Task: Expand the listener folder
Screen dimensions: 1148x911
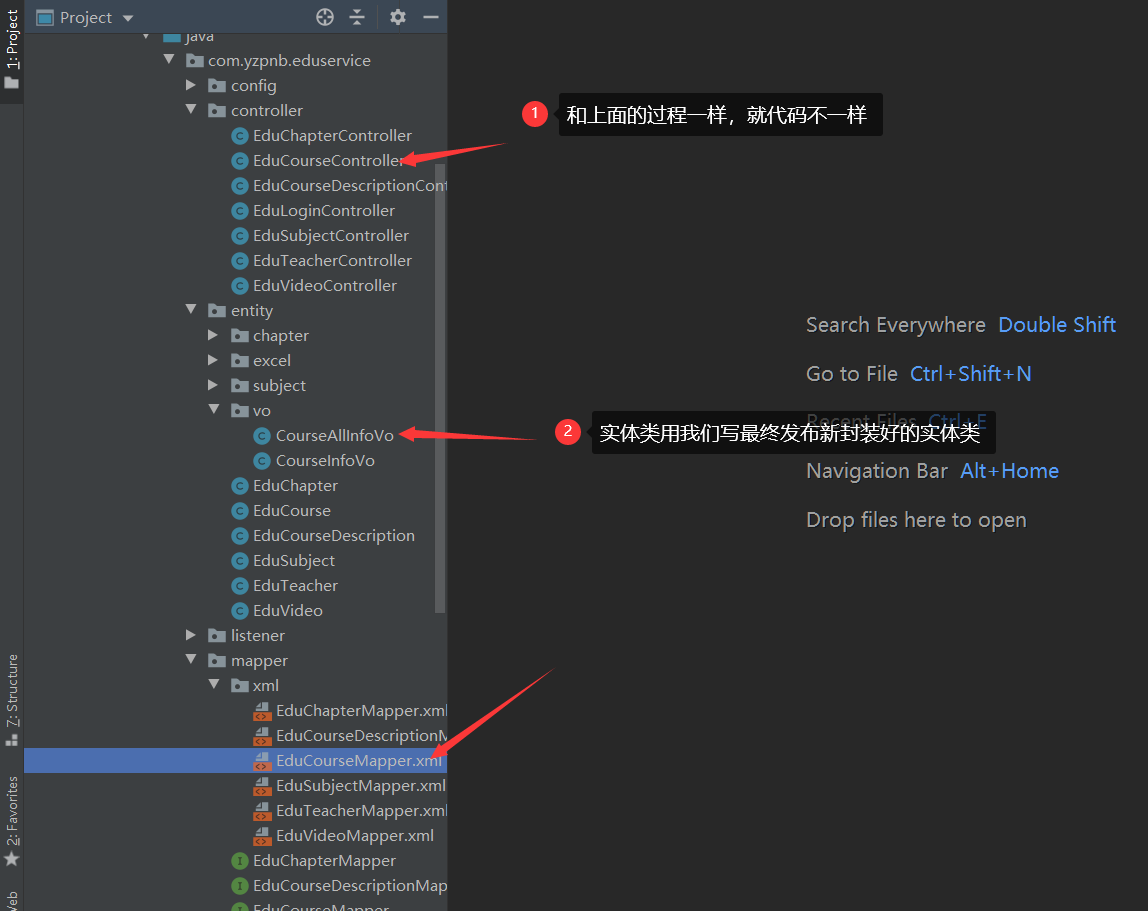Action: [x=192, y=635]
